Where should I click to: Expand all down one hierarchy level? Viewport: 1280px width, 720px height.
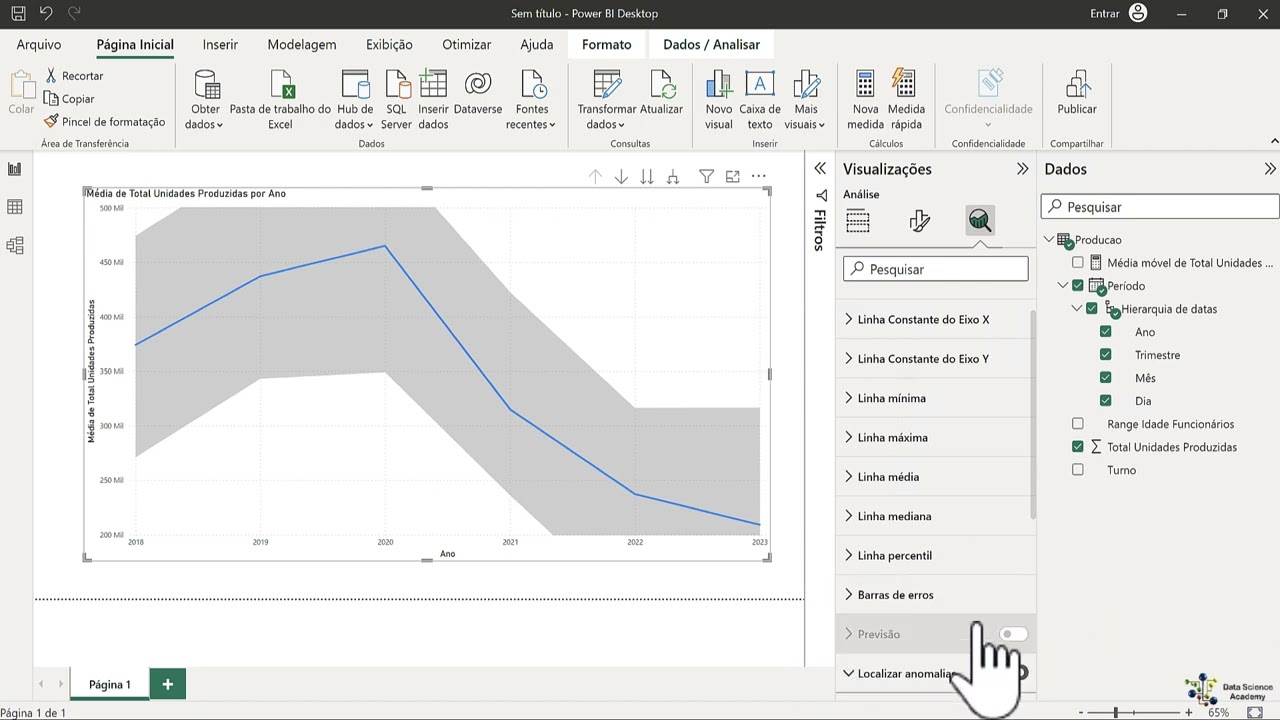pos(673,176)
